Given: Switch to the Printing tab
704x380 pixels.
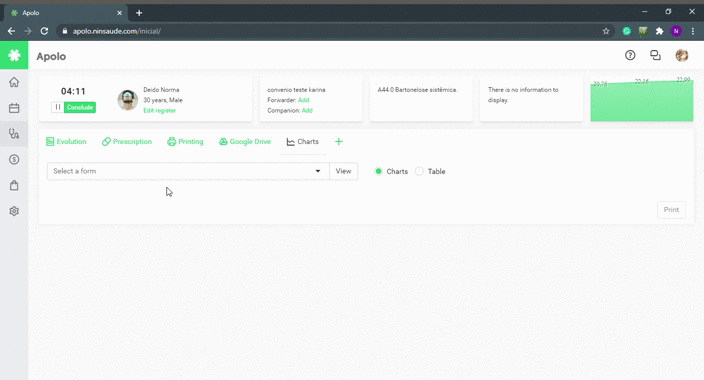Looking at the screenshot, I should [185, 141].
